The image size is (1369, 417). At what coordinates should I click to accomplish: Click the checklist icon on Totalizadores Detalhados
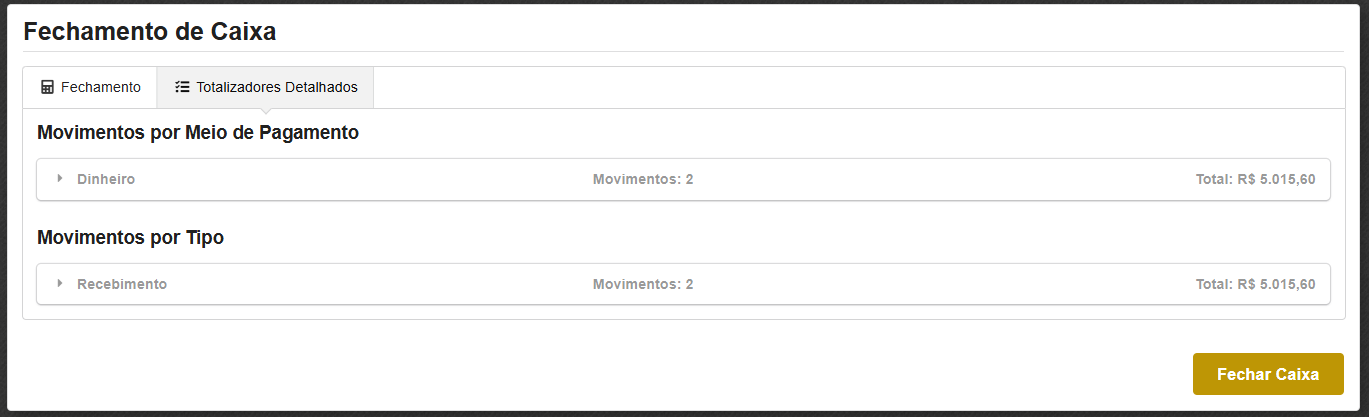tap(182, 87)
